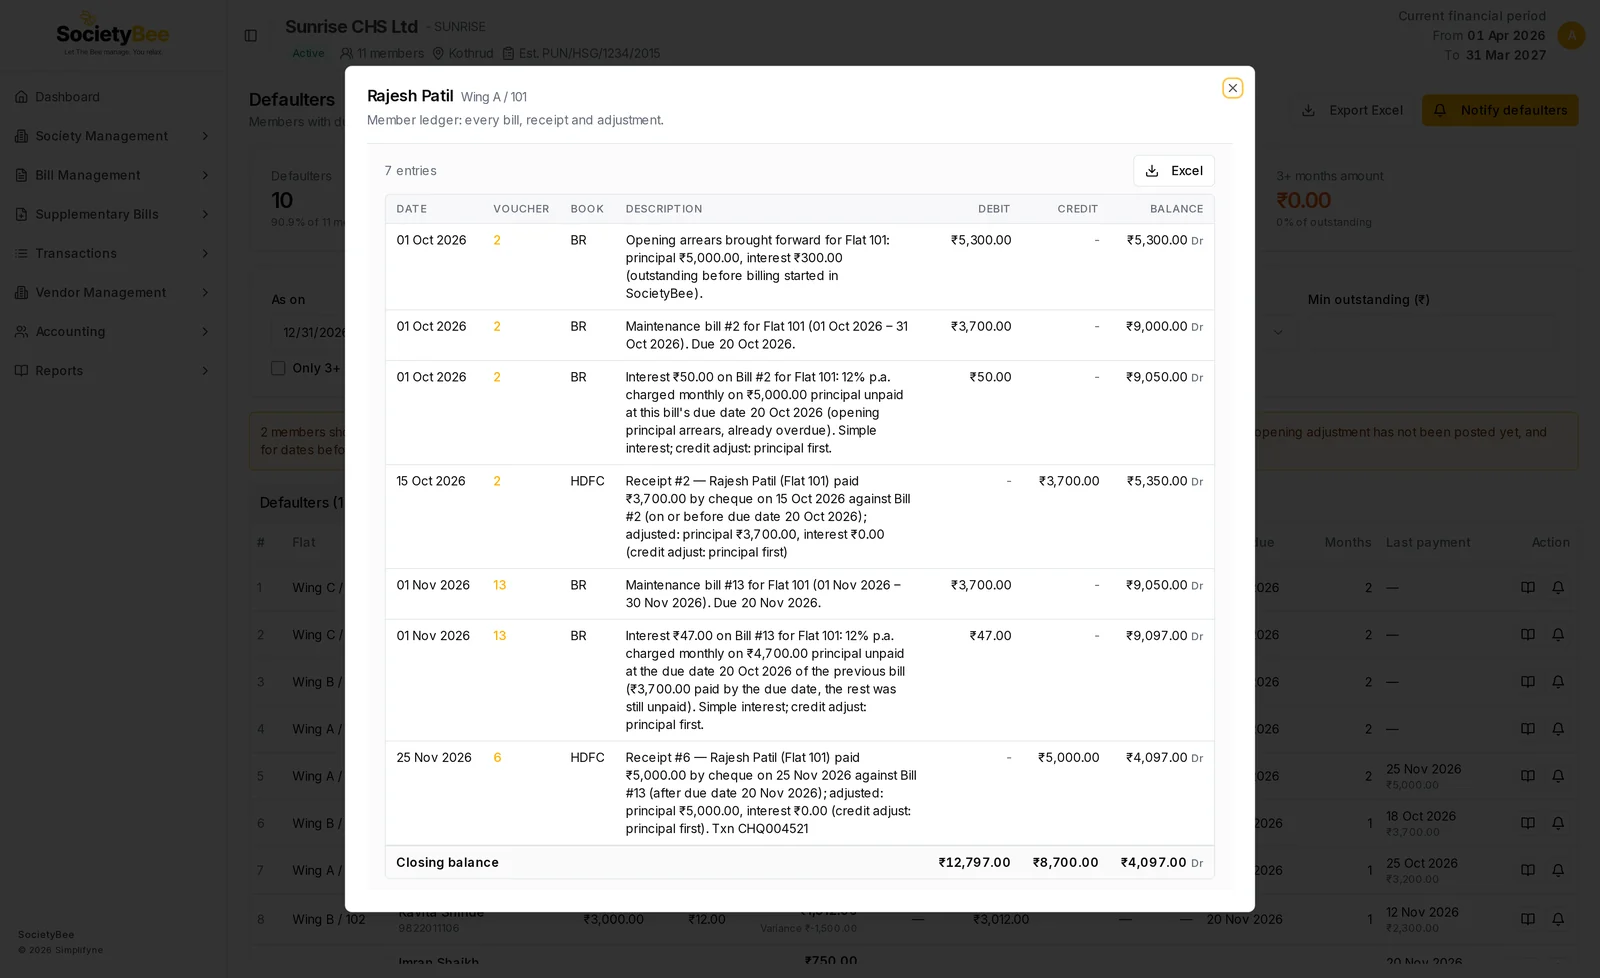Open ledger icon for 18 Oct 2026 payment row

coord(1528,823)
